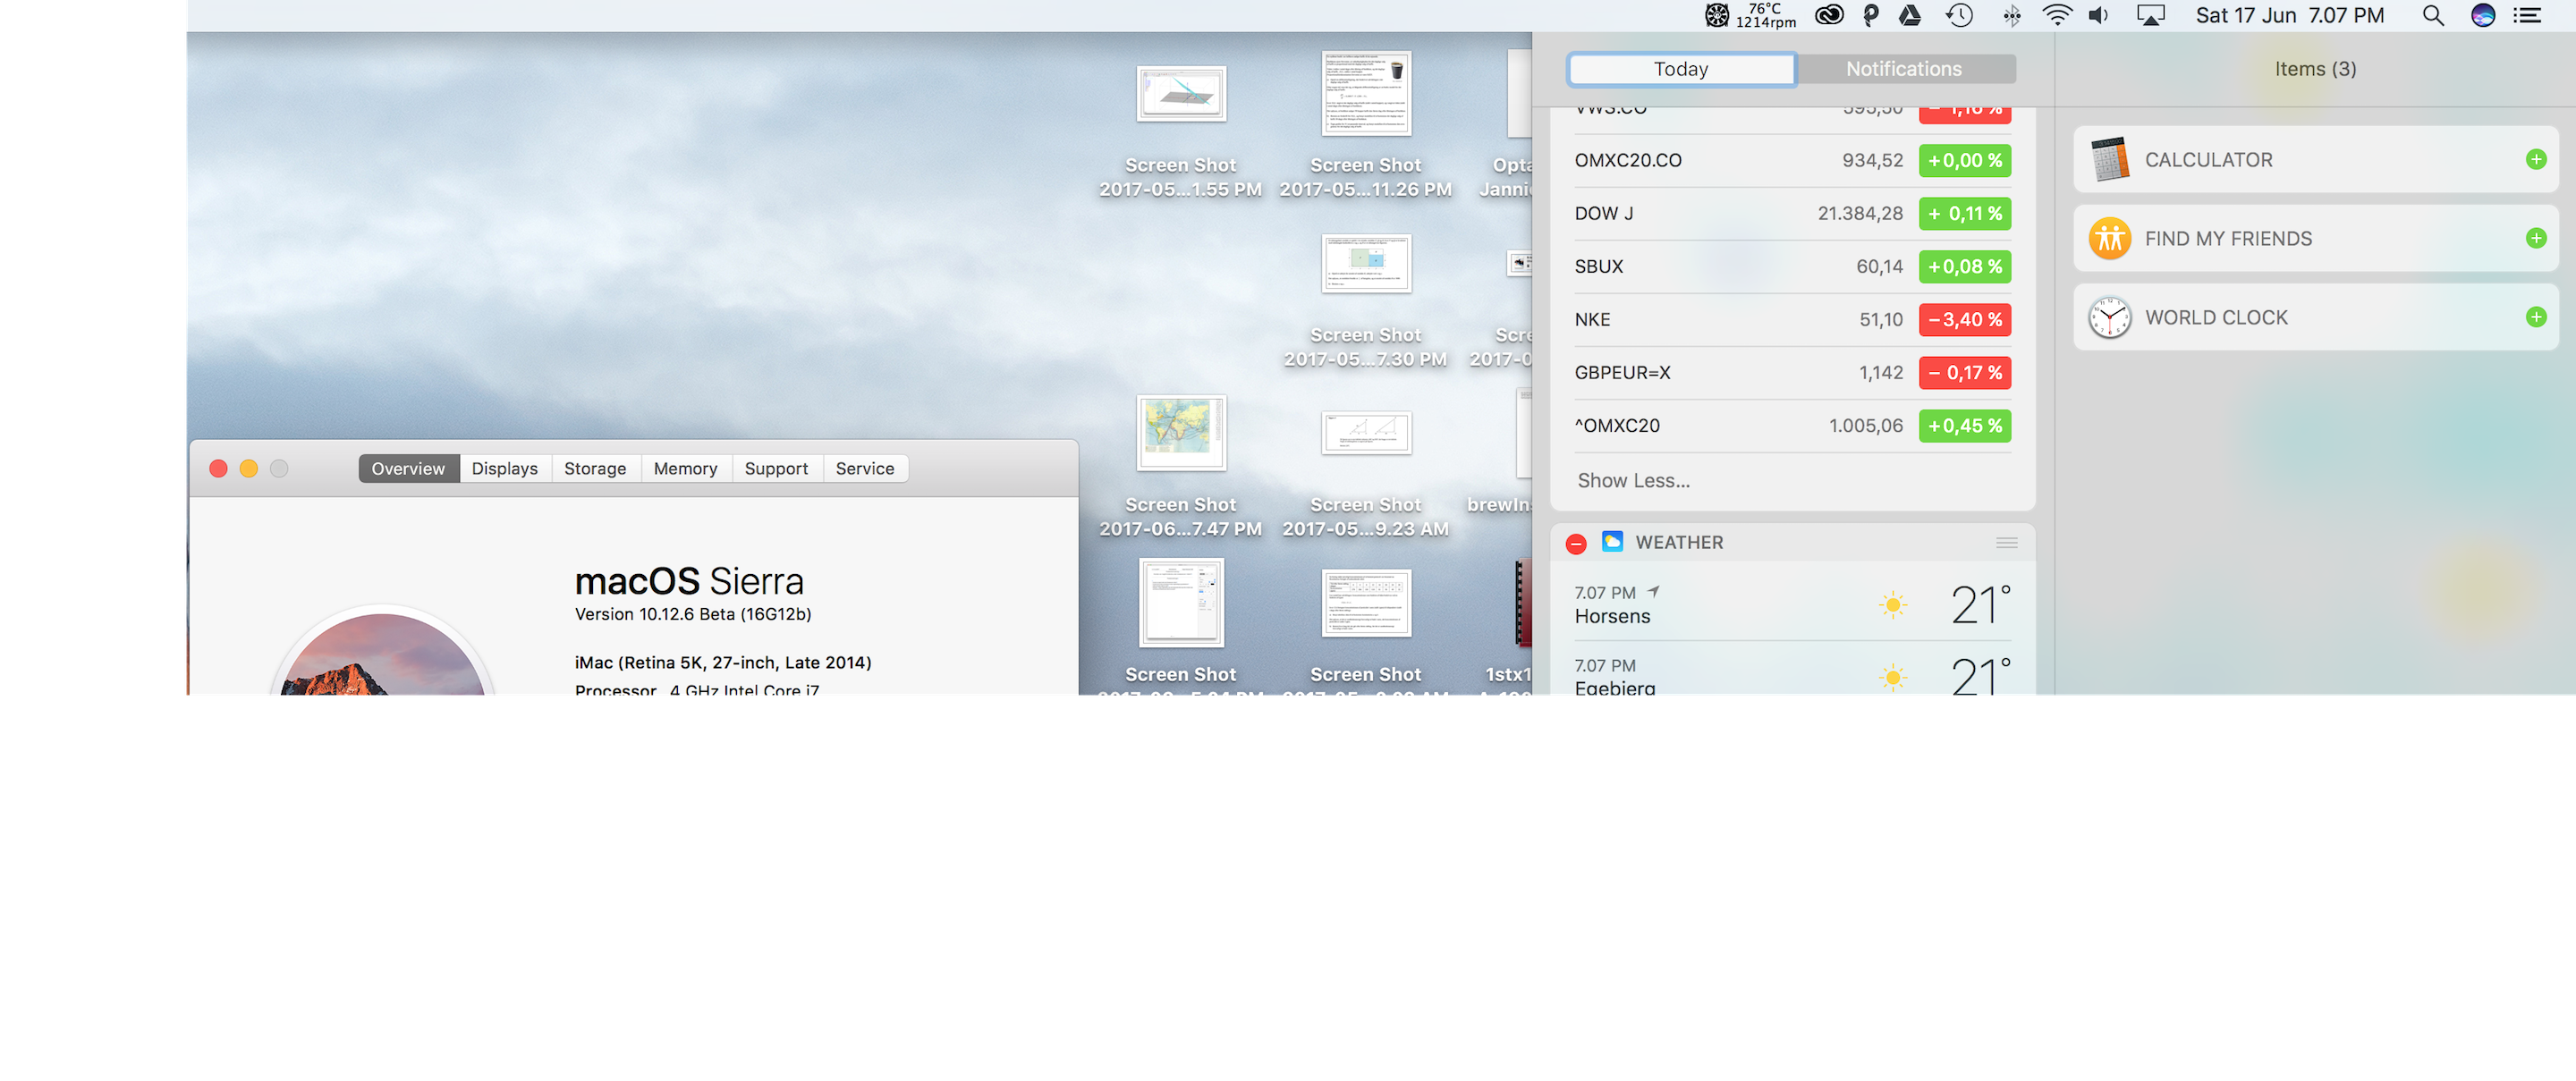Select the Overview tab in About This Mac
2576x1081 pixels.
click(408, 468)
